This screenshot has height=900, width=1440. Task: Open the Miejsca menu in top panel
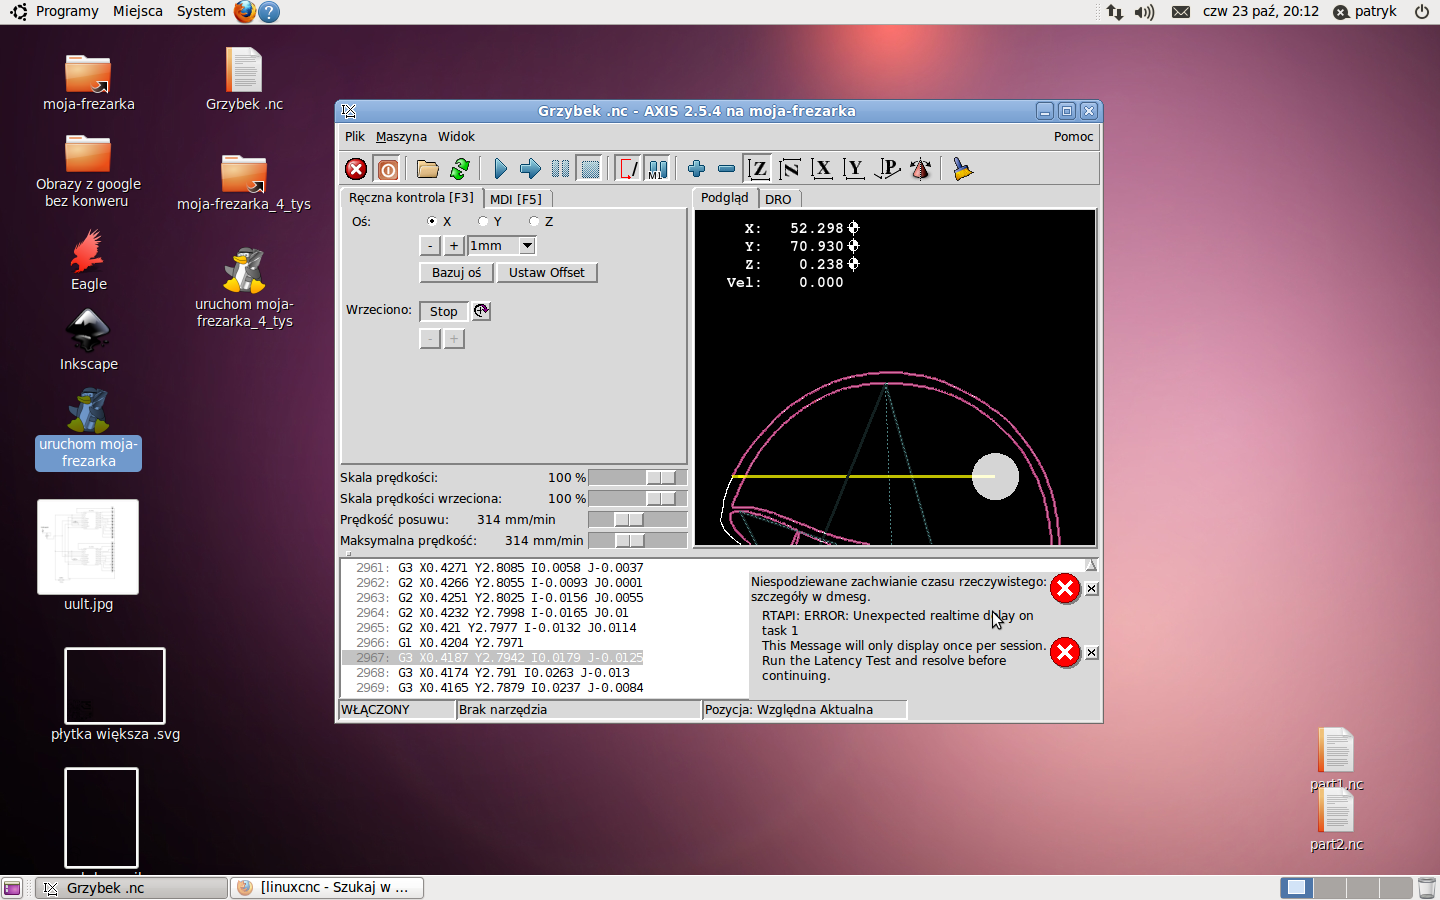pyautogui.click(x=138, y=11)
